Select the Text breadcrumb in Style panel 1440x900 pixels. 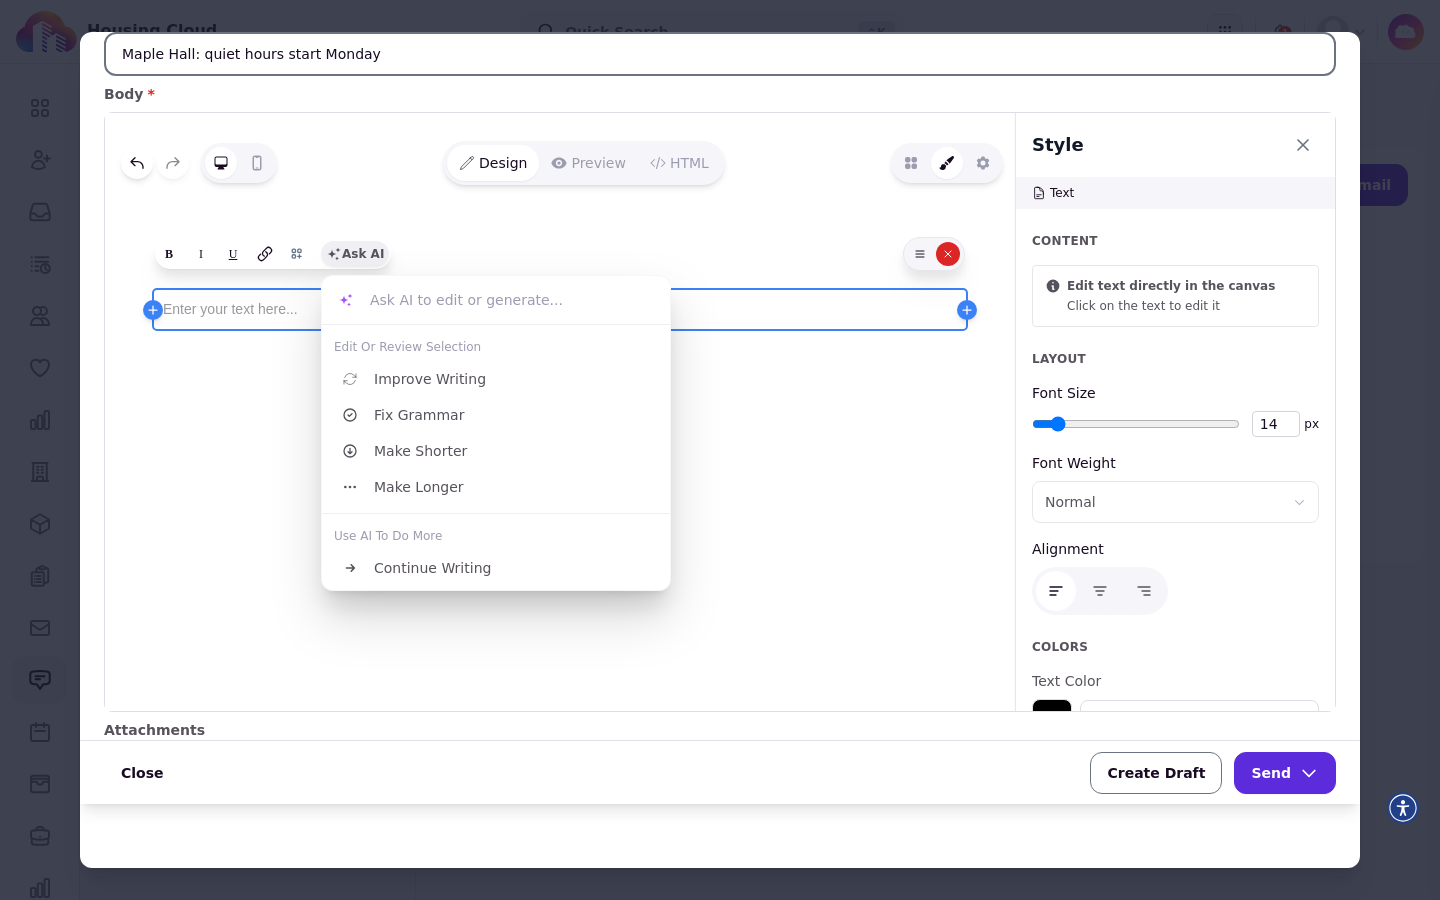tap(1054, 193)
